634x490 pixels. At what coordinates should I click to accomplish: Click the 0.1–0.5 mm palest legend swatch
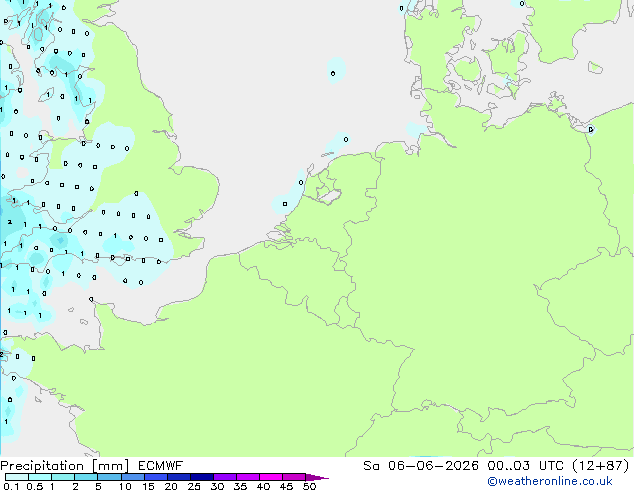pyautogui.click(x=17, y=477)
